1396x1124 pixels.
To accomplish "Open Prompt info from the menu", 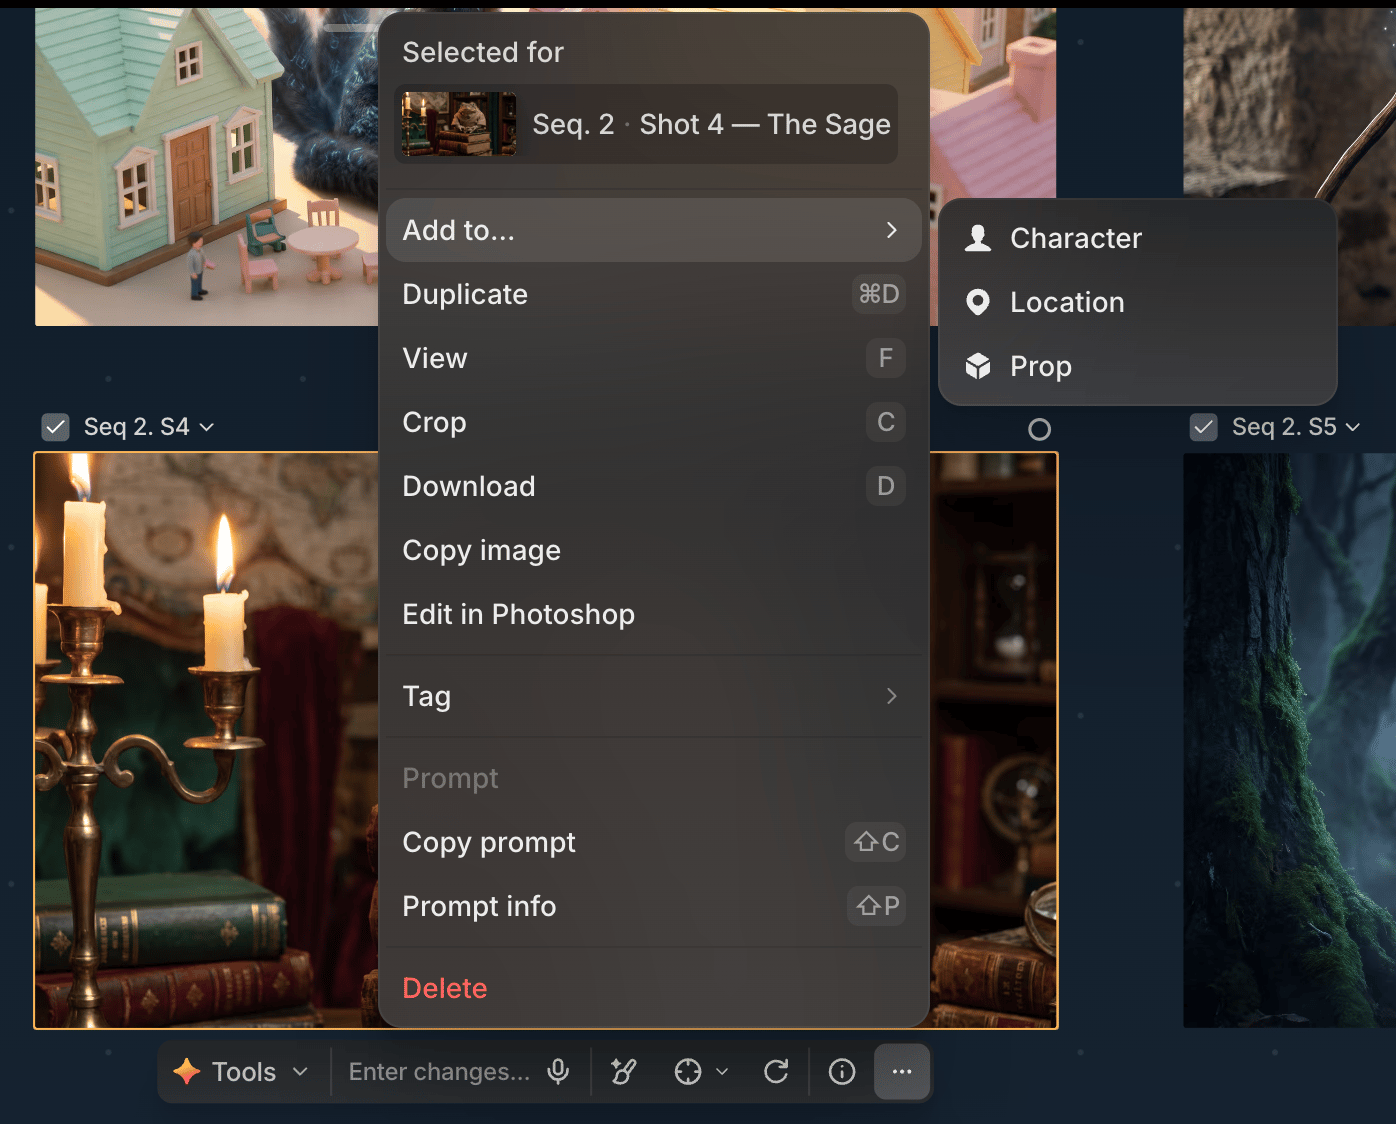I will (x=653, y=906).
